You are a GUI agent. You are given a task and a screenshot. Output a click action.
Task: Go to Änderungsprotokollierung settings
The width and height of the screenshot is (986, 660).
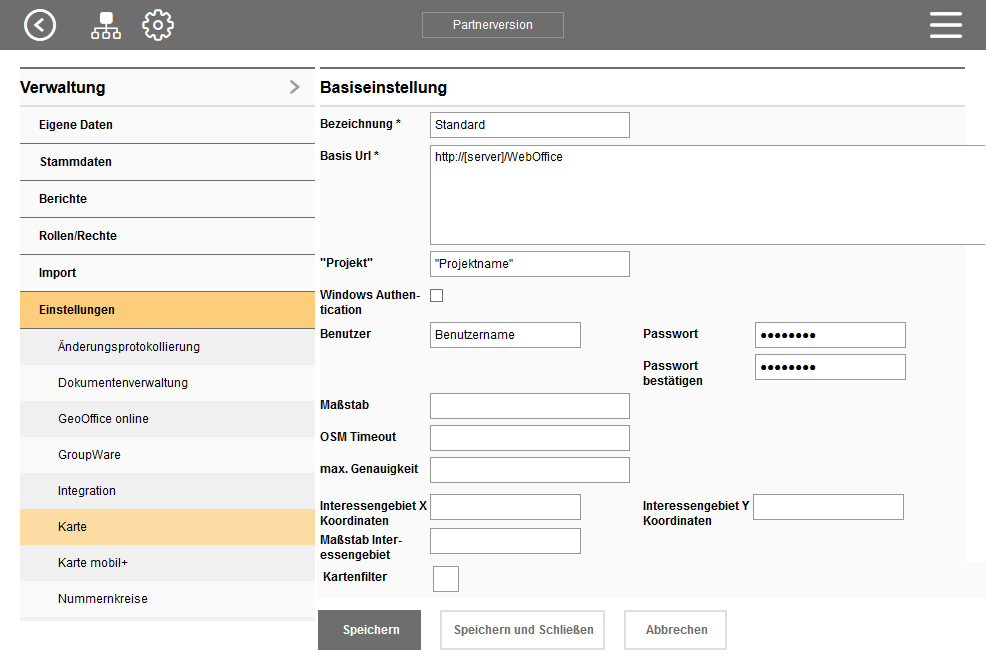pos(167,347)
